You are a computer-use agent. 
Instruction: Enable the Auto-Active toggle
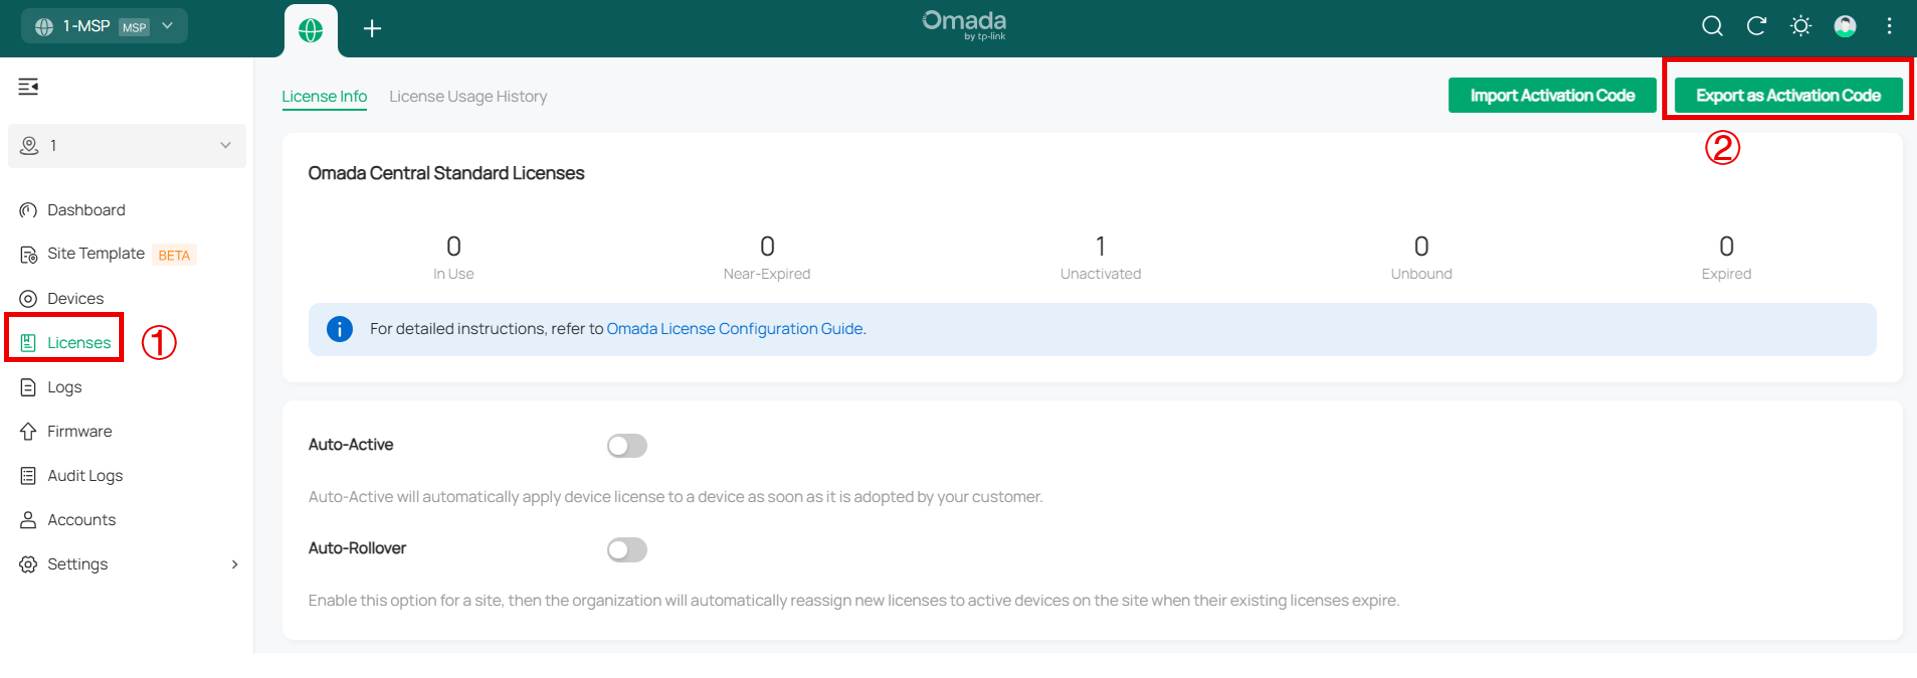(627, 445)
